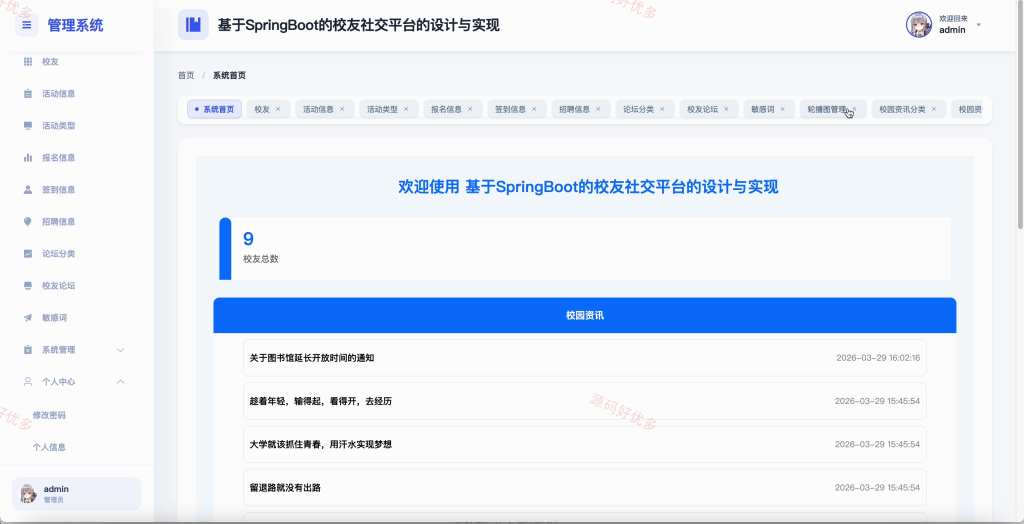Click the 首页 breadcrumb link
1024x524 pixels.
(x=186, y=75)
